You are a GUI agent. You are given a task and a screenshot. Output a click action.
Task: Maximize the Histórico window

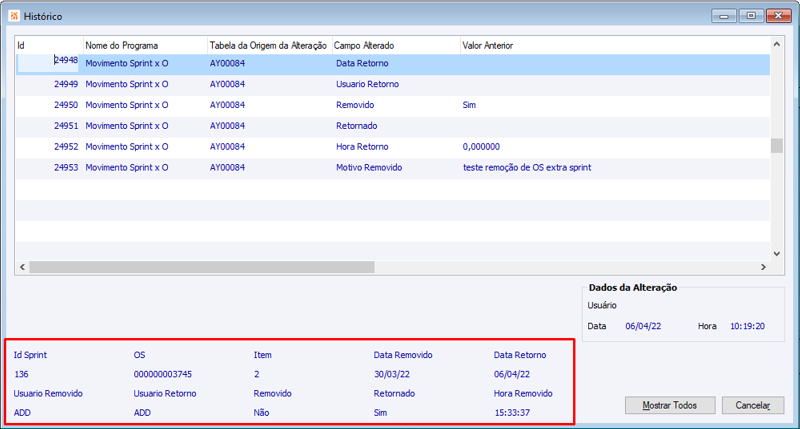pyautogui.click(x=751, y=16)
